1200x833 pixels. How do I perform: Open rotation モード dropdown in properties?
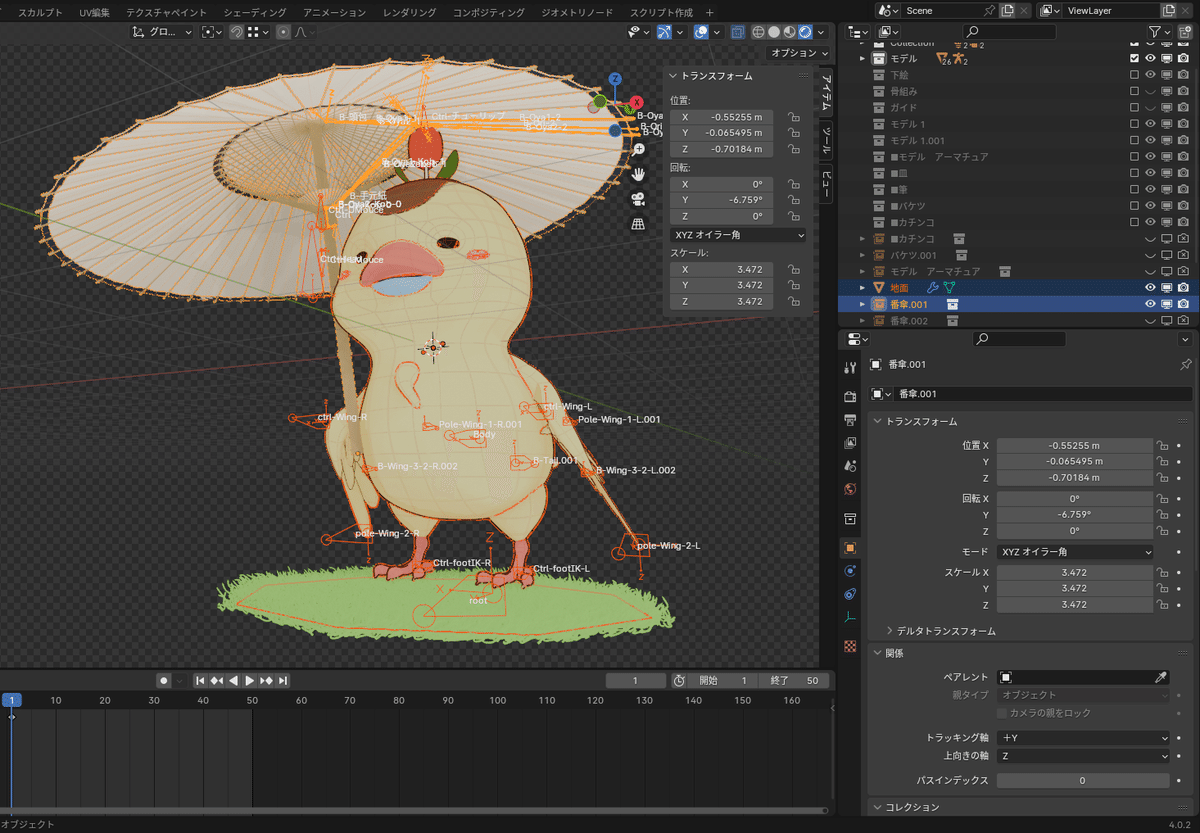pos(1074,552)
